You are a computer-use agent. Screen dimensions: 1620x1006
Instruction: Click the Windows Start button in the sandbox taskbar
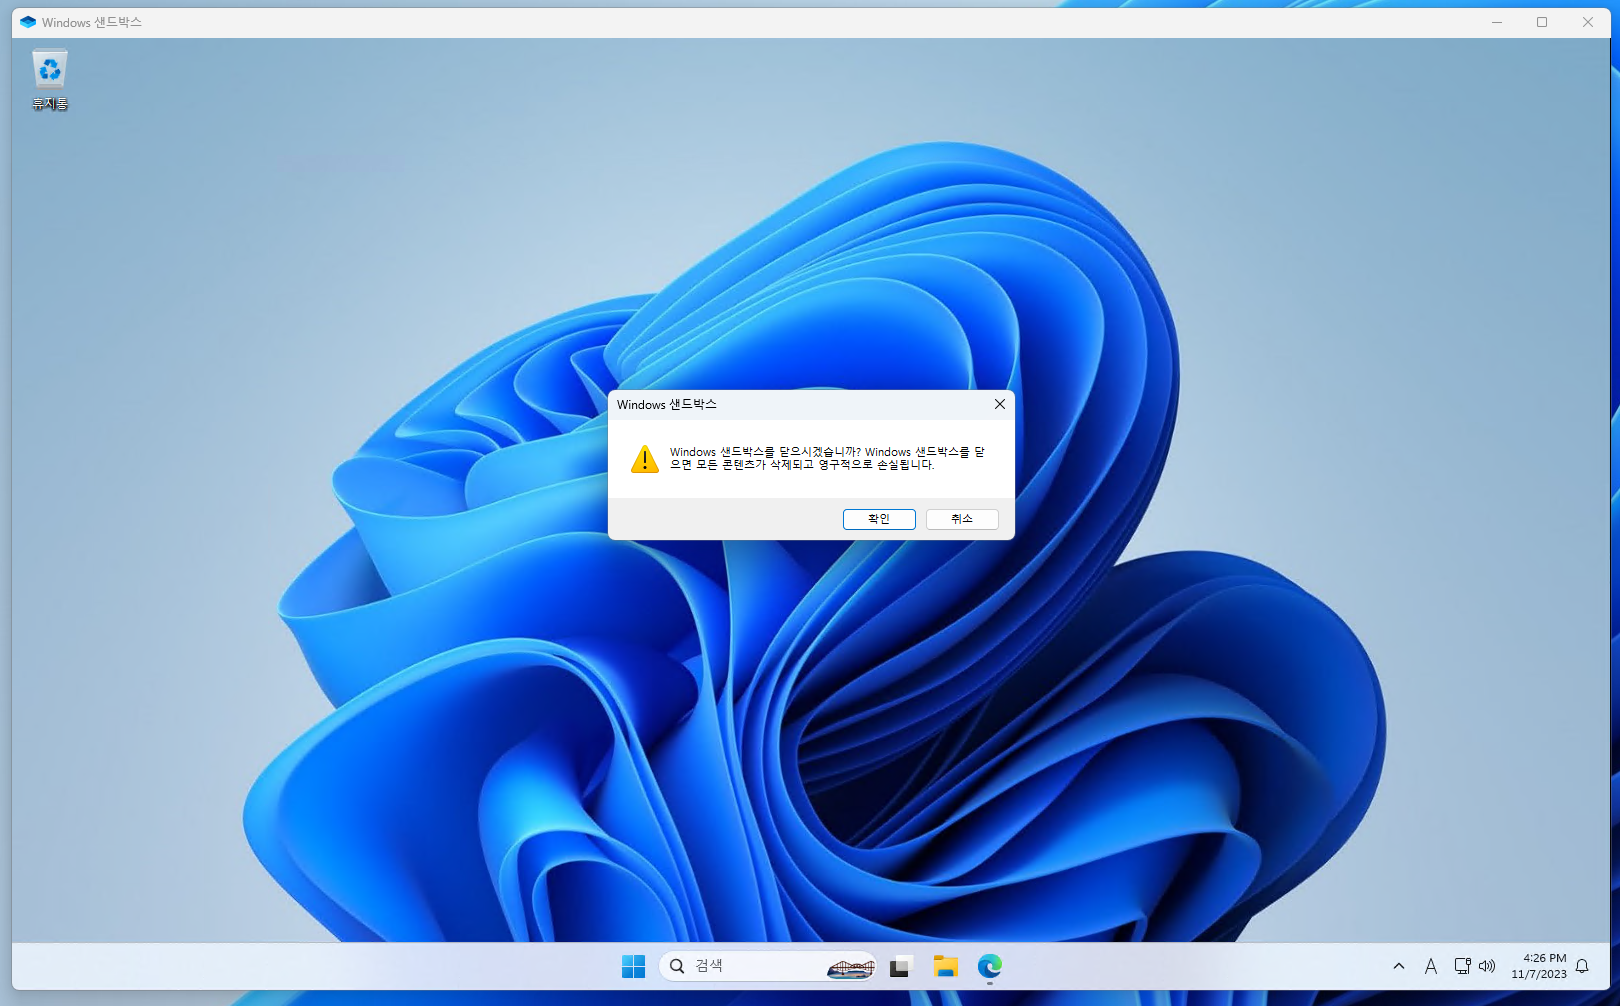point(633,966)
